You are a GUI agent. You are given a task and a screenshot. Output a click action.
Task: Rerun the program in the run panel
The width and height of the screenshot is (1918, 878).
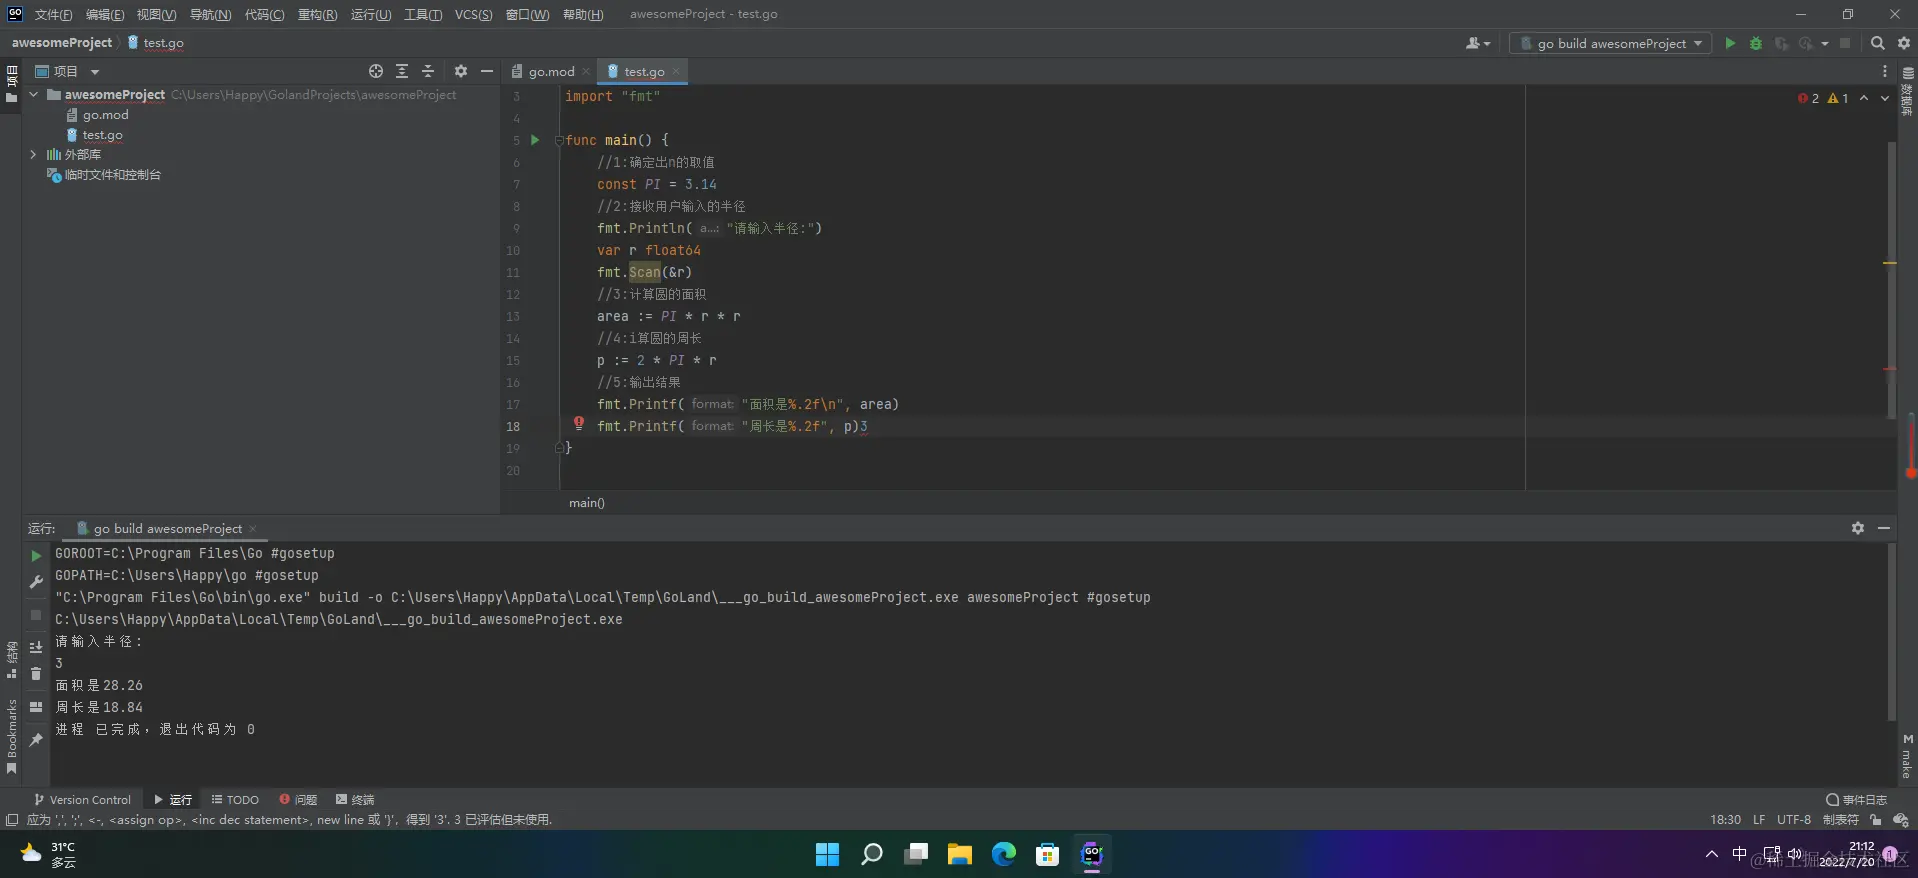click(x=36, y=556)
